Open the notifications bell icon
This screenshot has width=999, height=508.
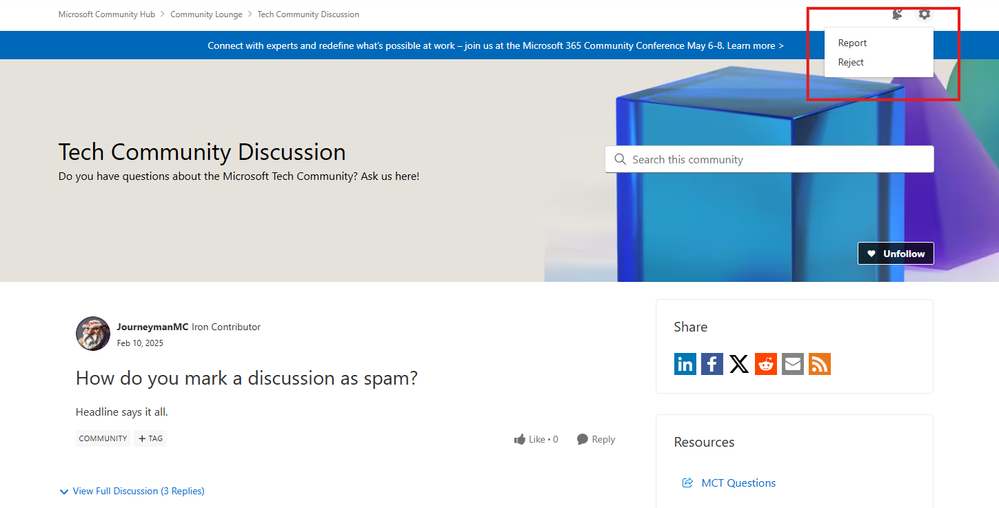click(897, 14)
